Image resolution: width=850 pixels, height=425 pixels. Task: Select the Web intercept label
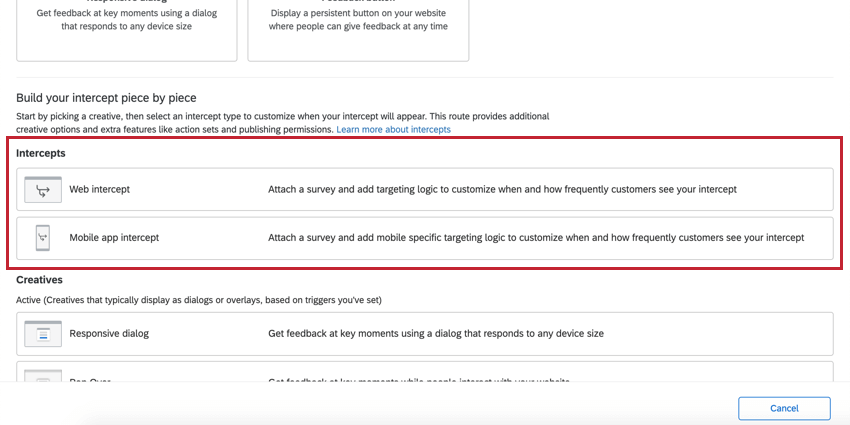[x=99, y=190]
